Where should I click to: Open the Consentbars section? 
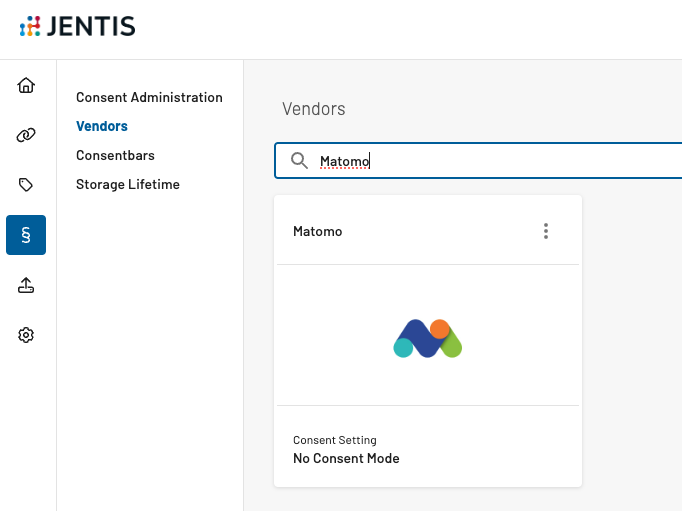[x=115, y=155]
